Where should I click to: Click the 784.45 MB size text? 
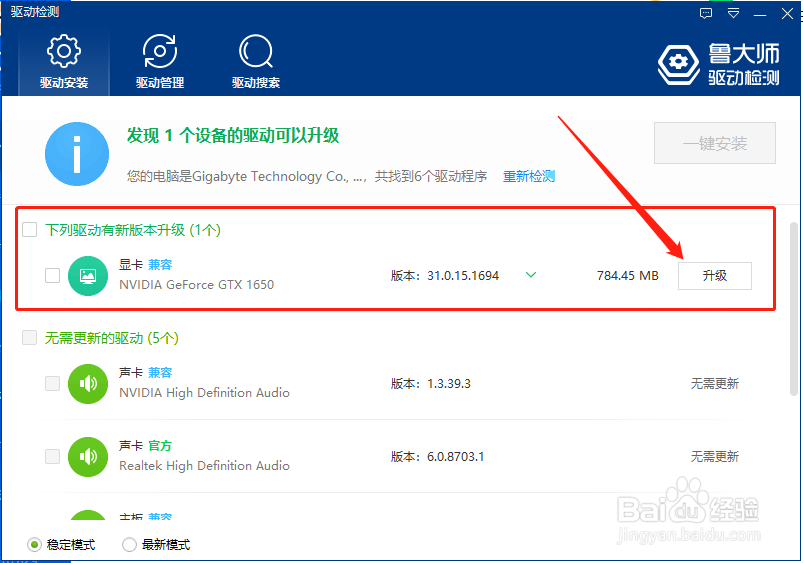[628, 276]
